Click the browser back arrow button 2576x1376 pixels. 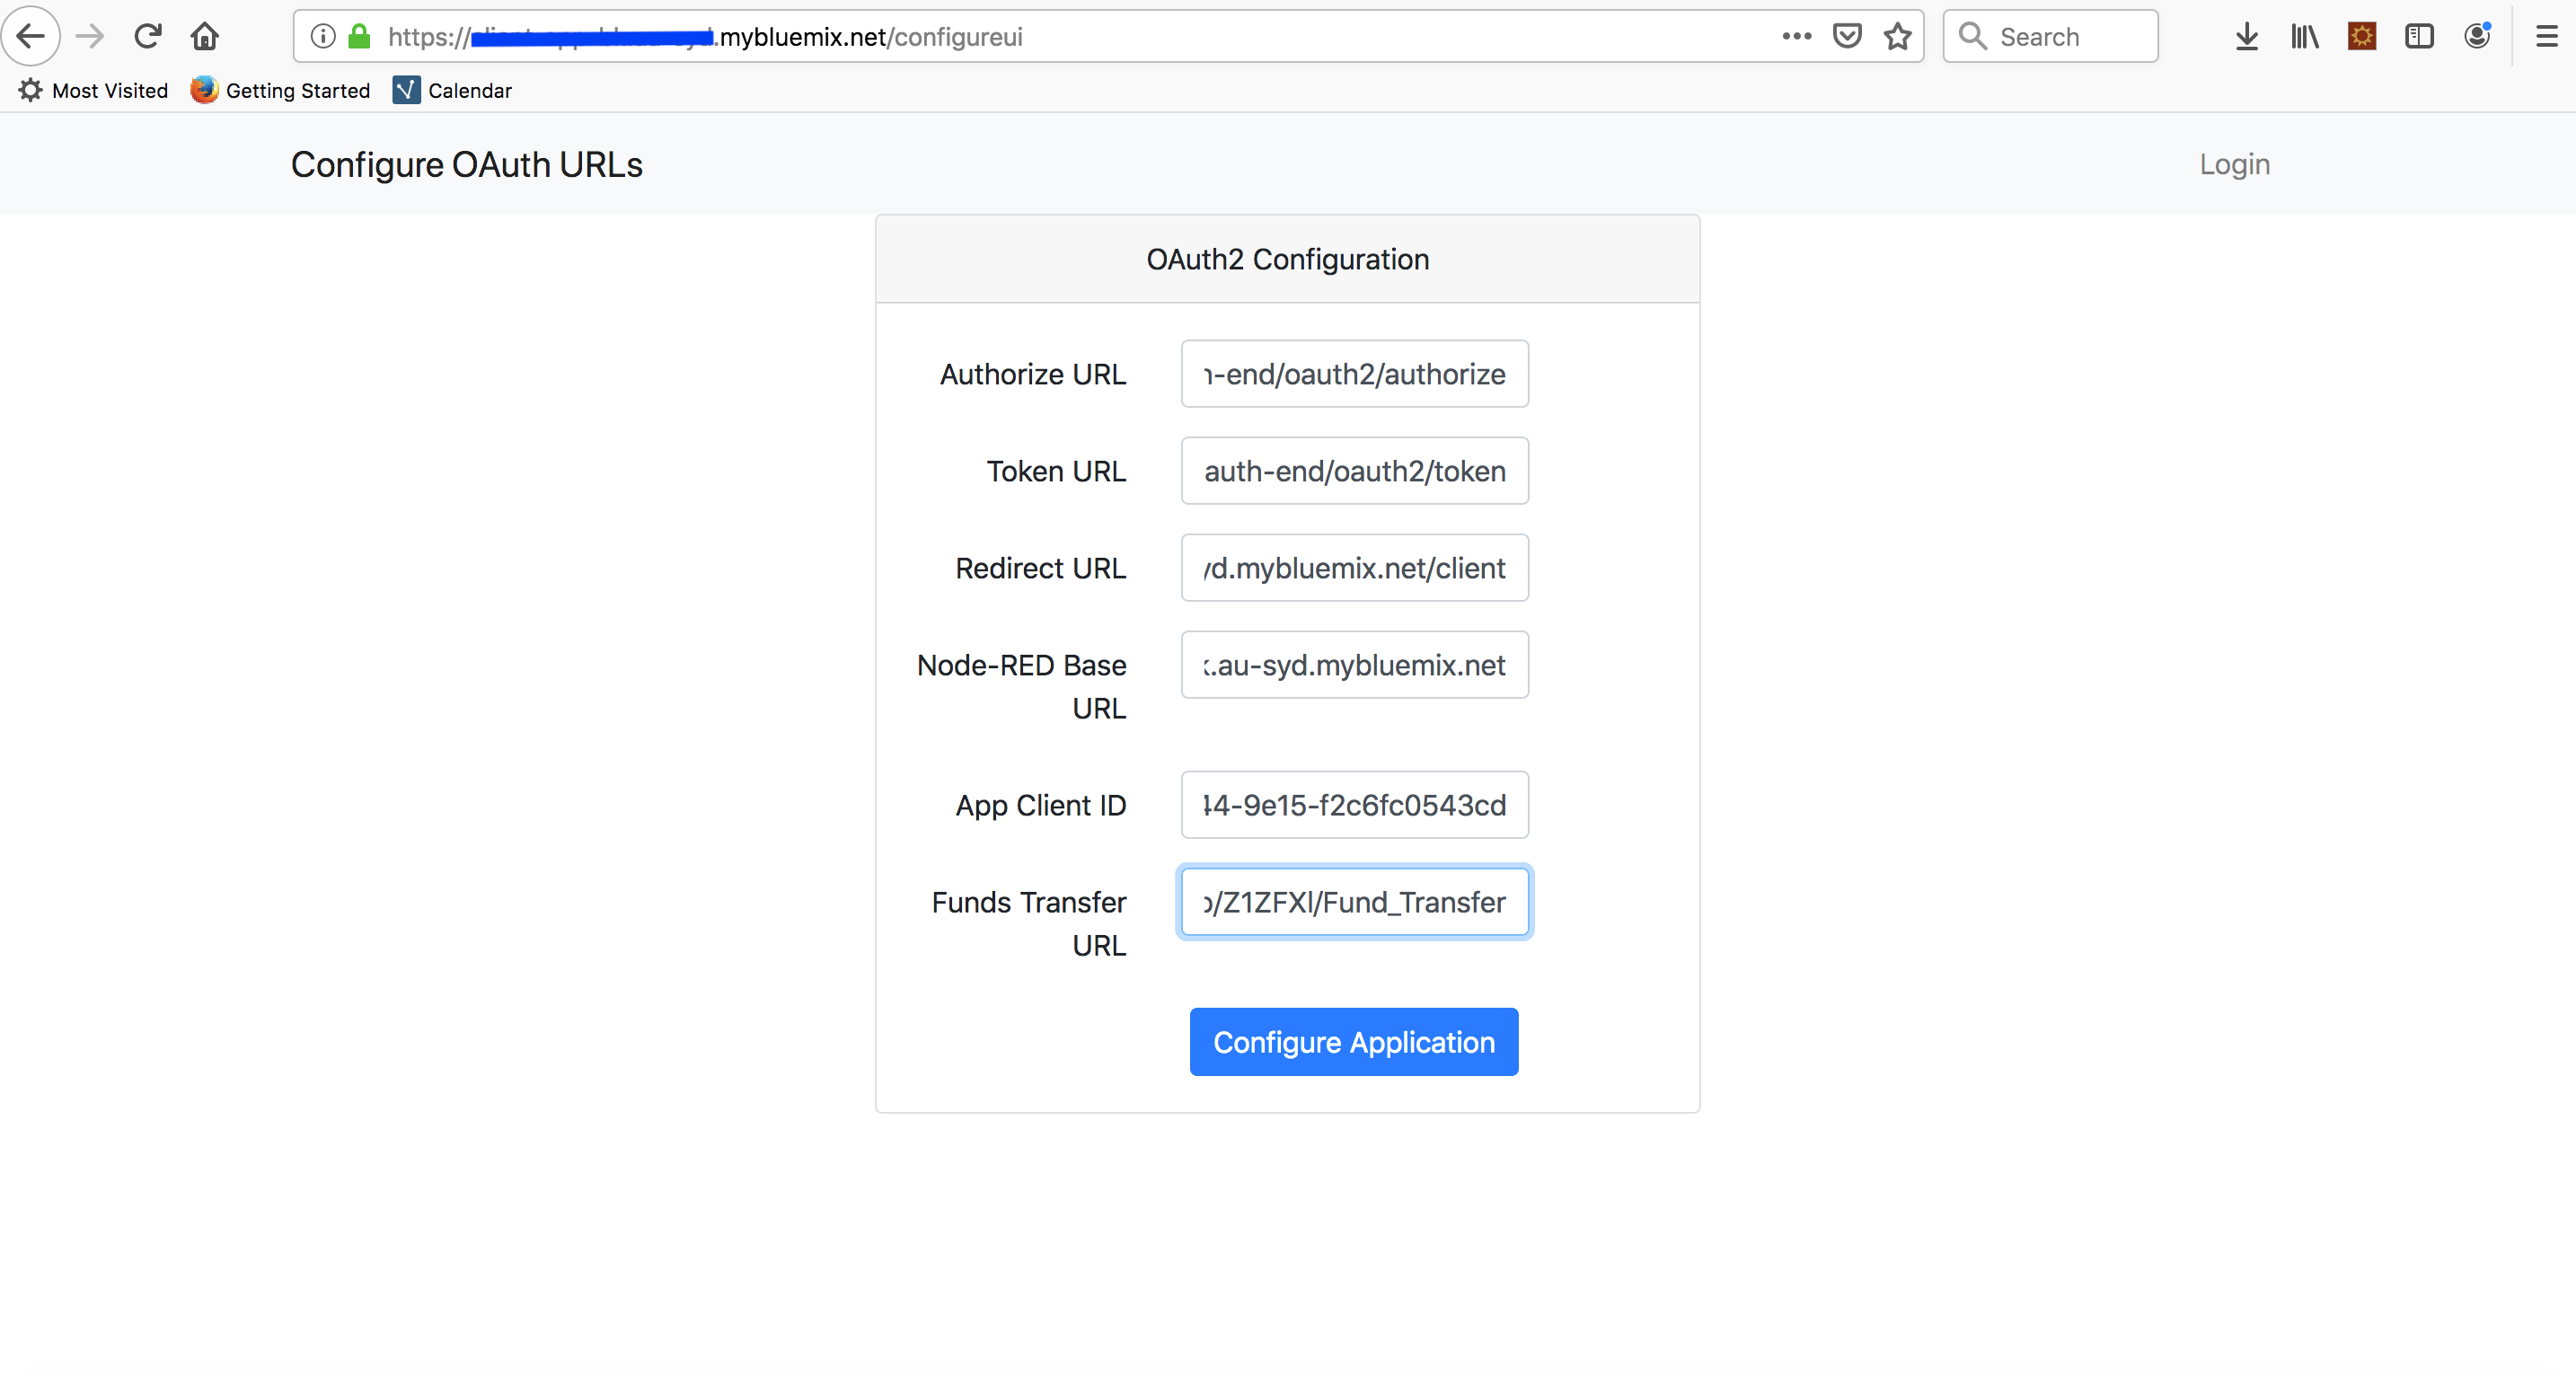[31, 37]
